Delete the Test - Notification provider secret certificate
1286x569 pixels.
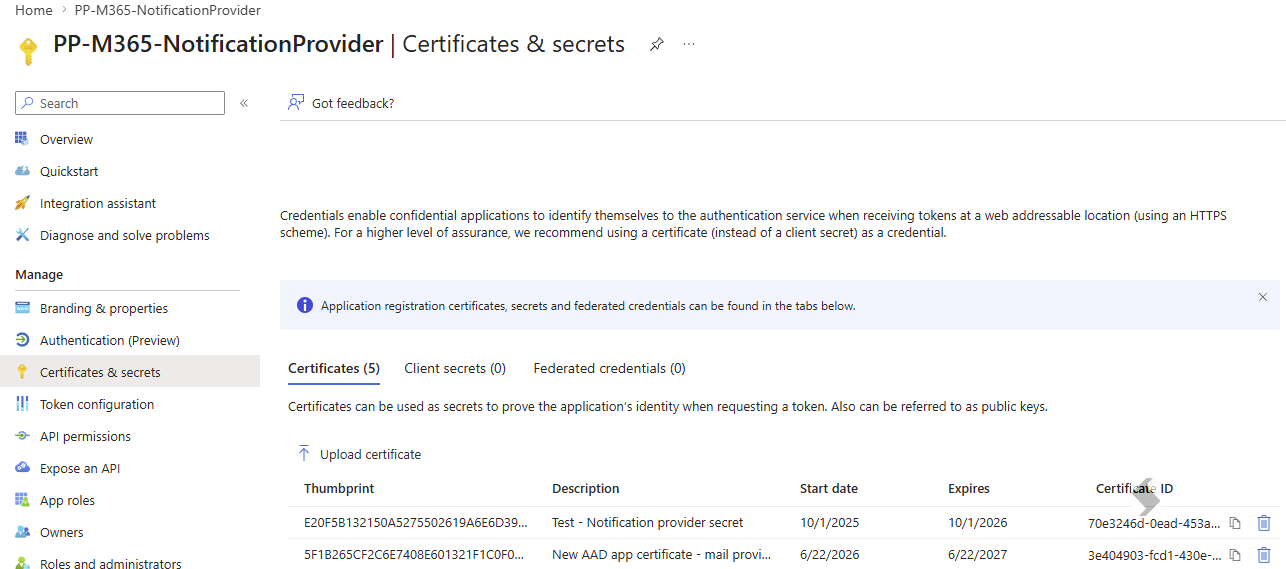[1264, 523]
